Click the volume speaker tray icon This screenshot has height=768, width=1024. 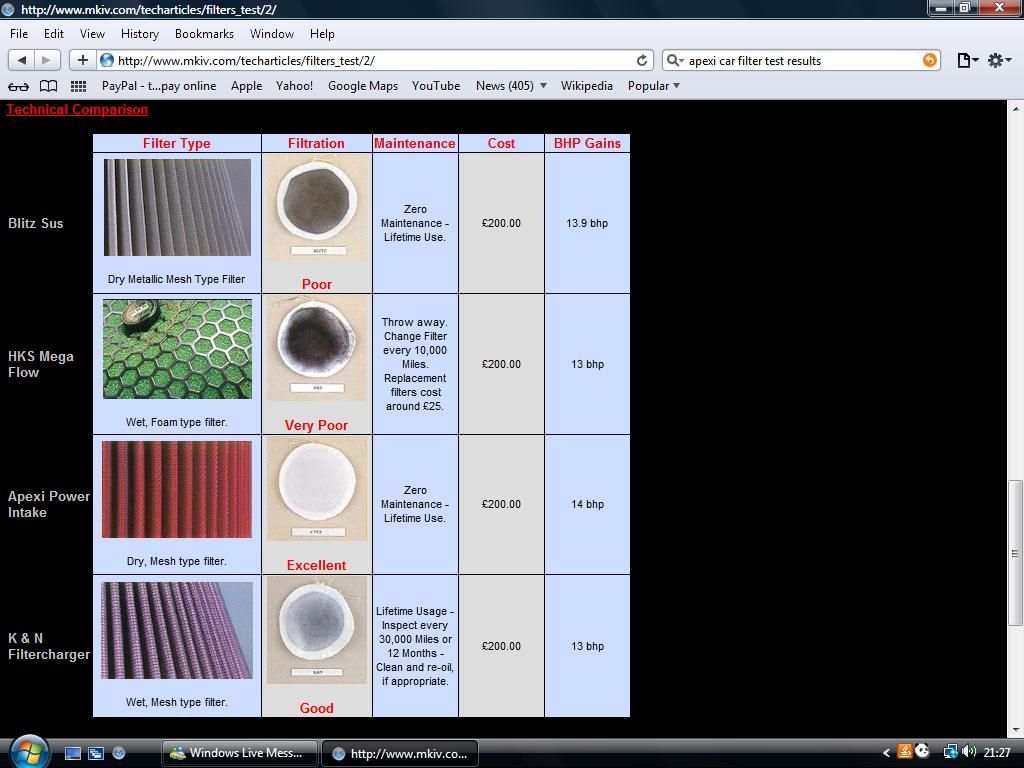[968, 752]
